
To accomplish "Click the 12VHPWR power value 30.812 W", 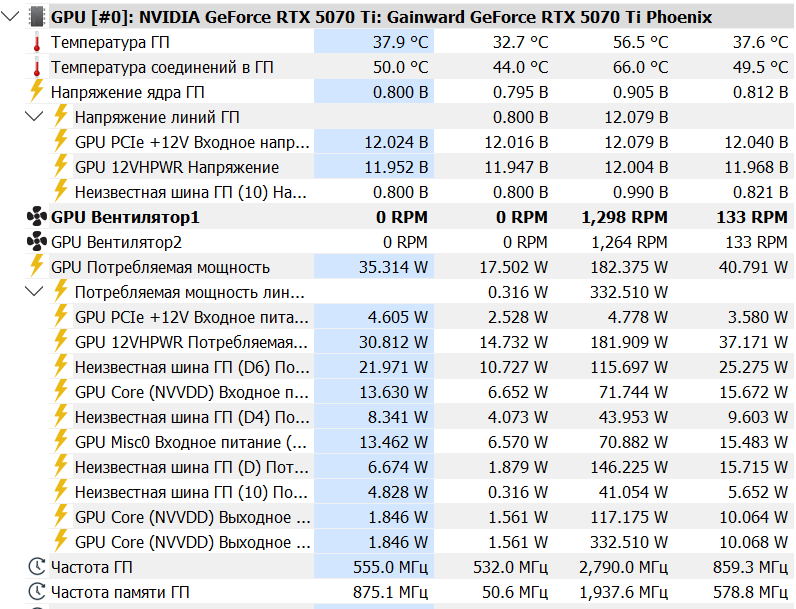I will click(x=393, y=342).
